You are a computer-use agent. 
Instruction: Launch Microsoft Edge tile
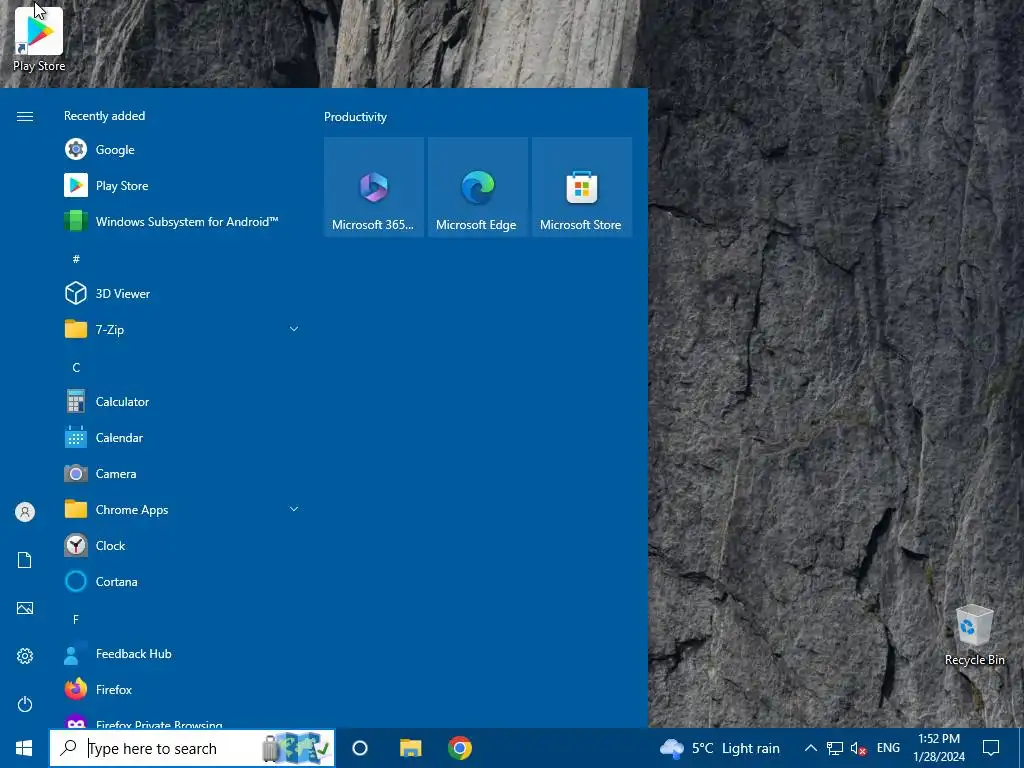pyautogui.click(x=477, y=187)
